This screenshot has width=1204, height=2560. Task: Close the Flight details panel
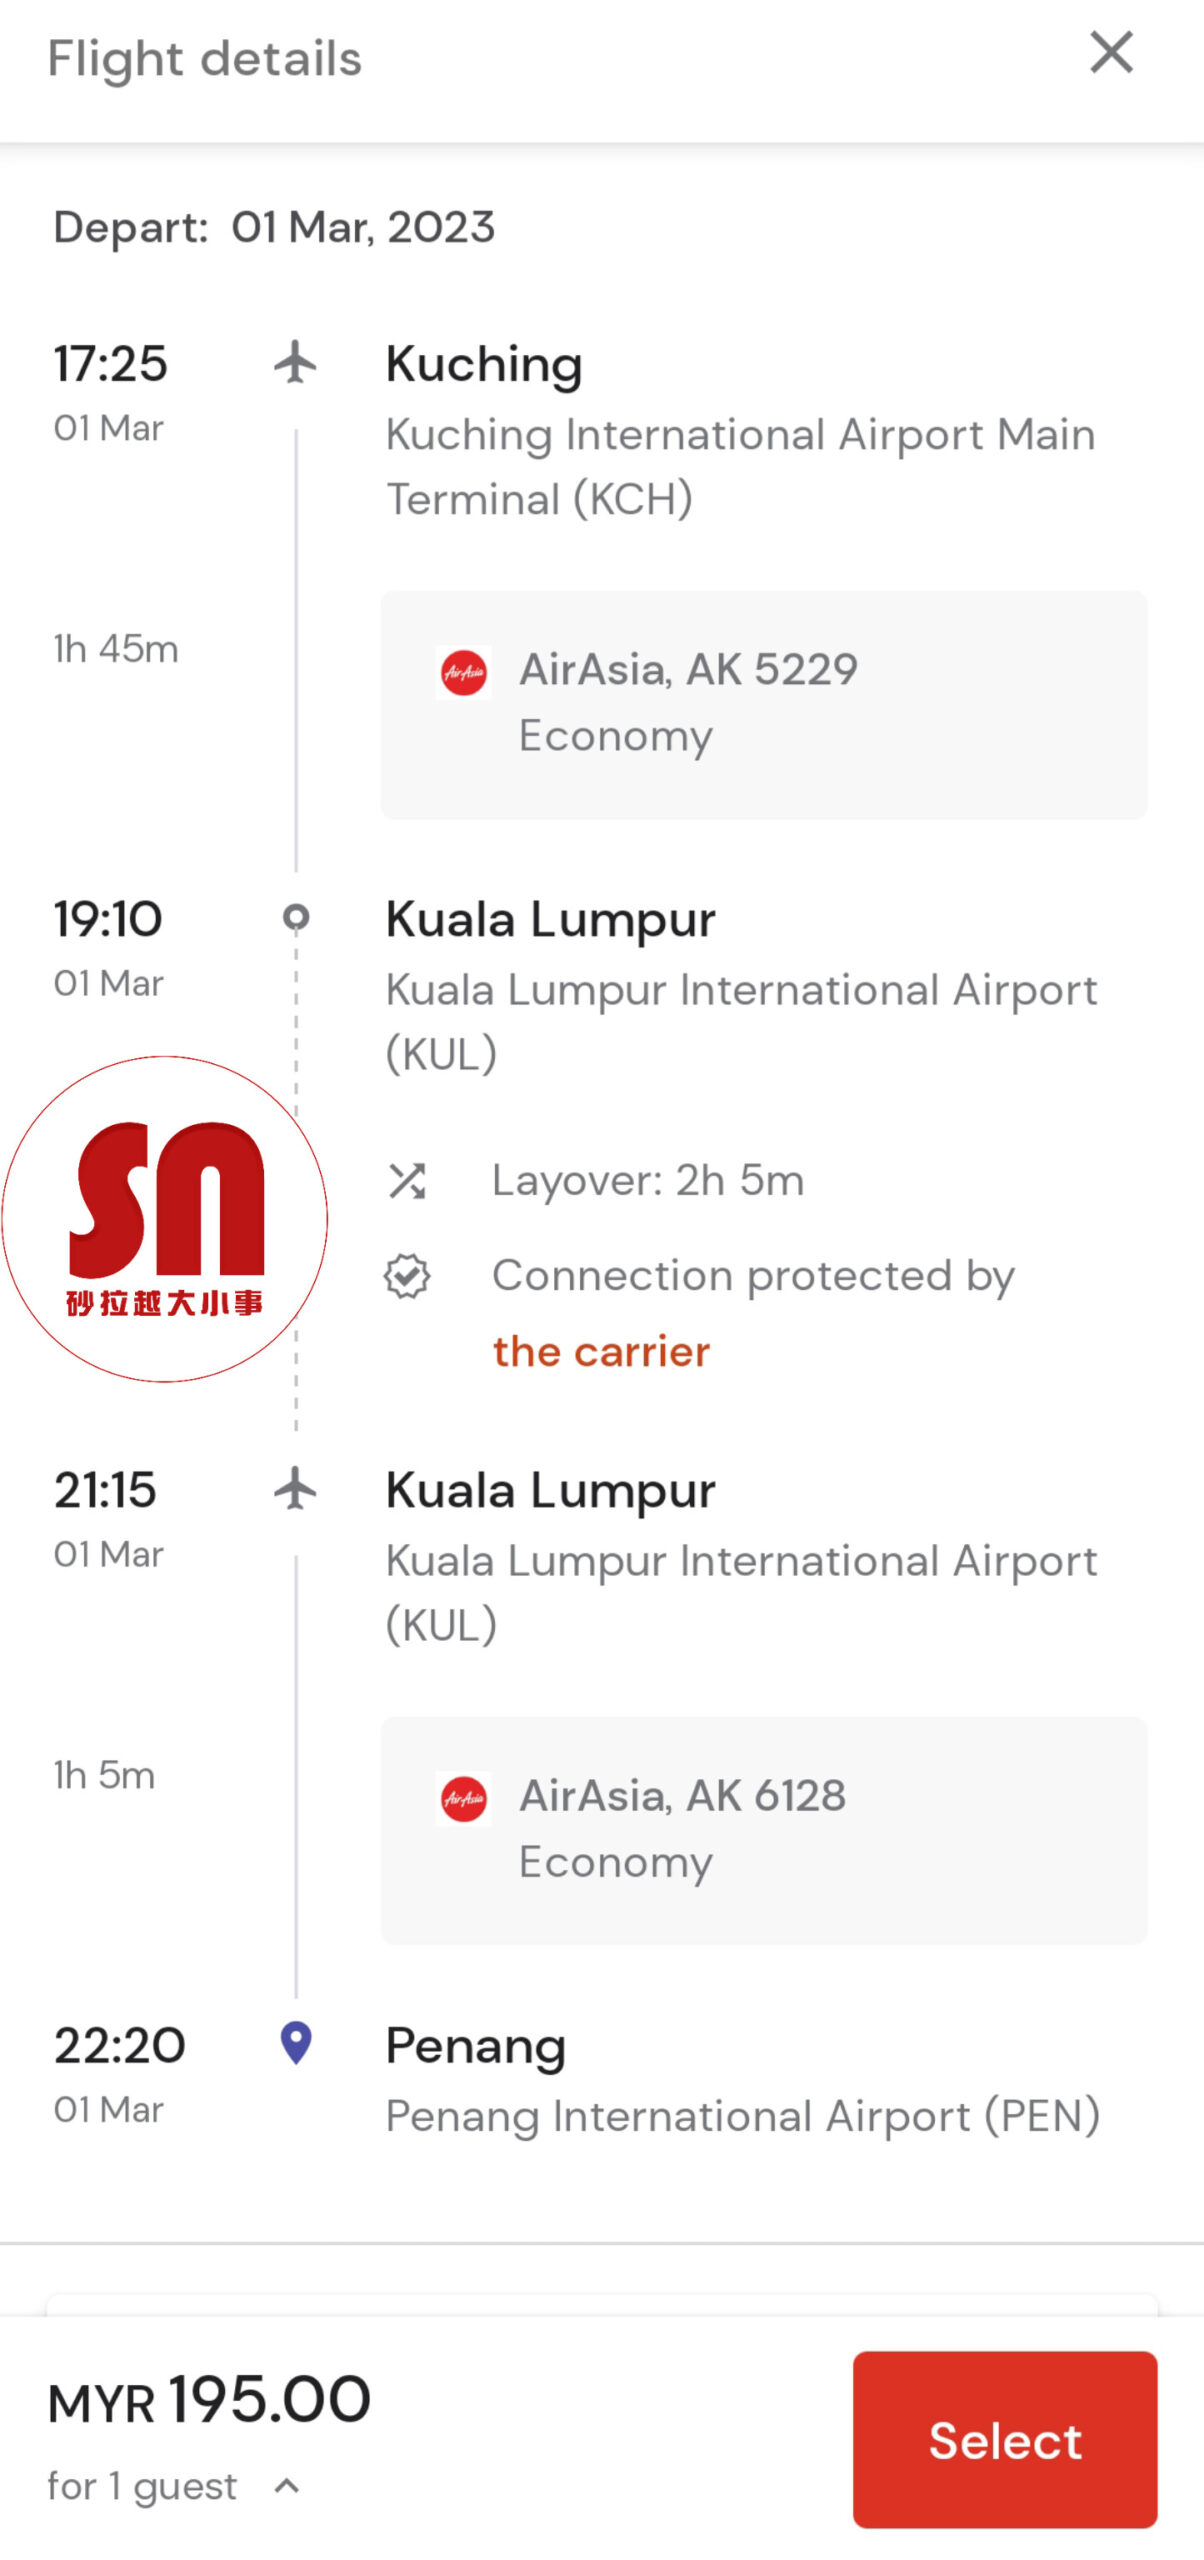[1111, 53]
